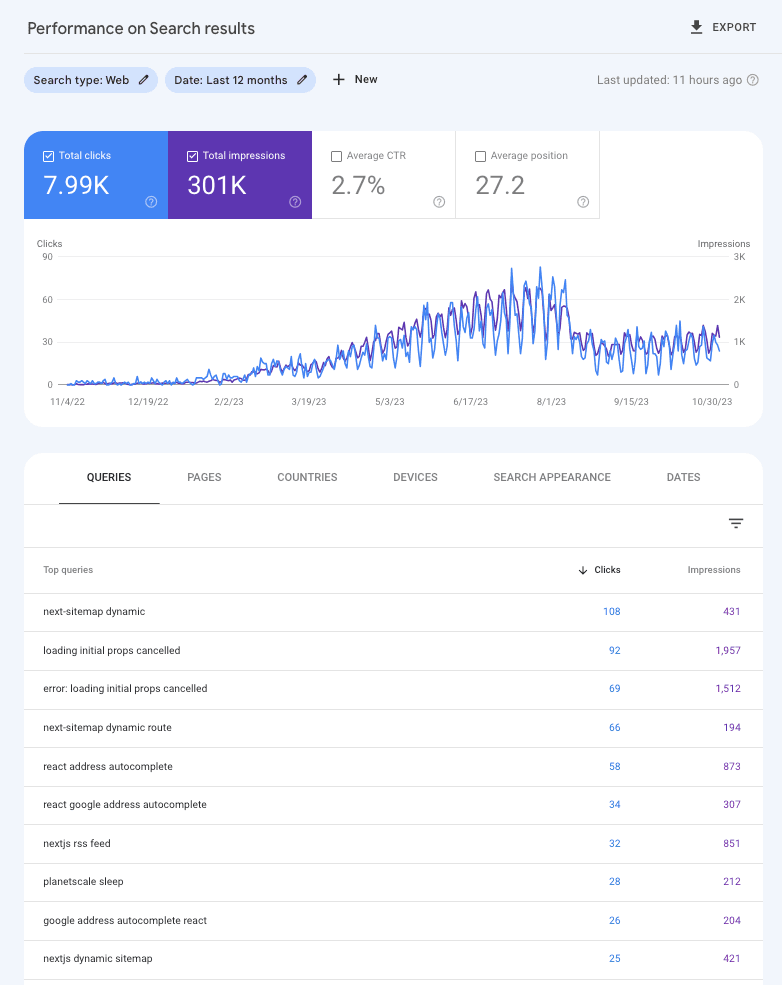Click help icon on Average position card
This screenshot has width=782, height=985.
pyautogui.click(x=583, y=202)
